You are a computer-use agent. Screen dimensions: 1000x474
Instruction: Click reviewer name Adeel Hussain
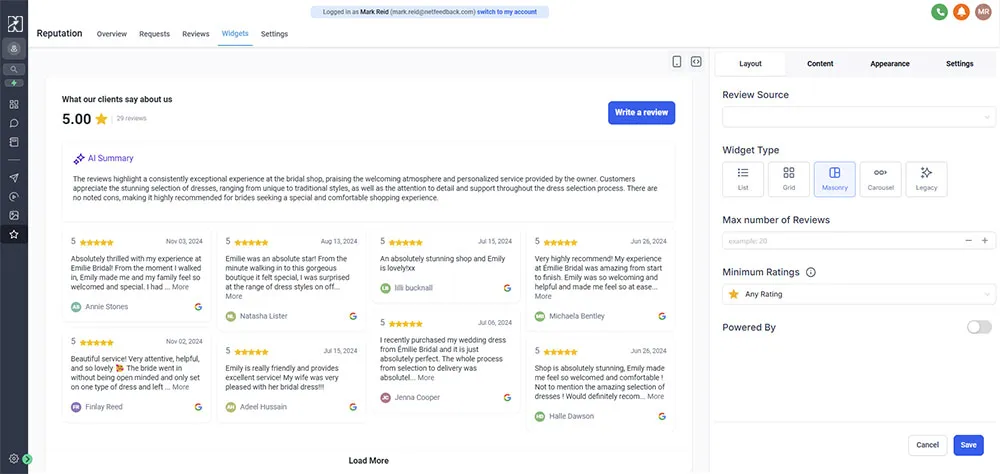click(263, 407)
